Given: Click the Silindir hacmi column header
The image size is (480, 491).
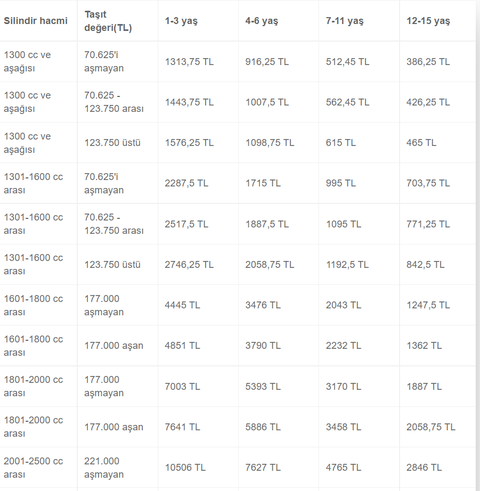Looking at the screenshot, I should 36,21.
